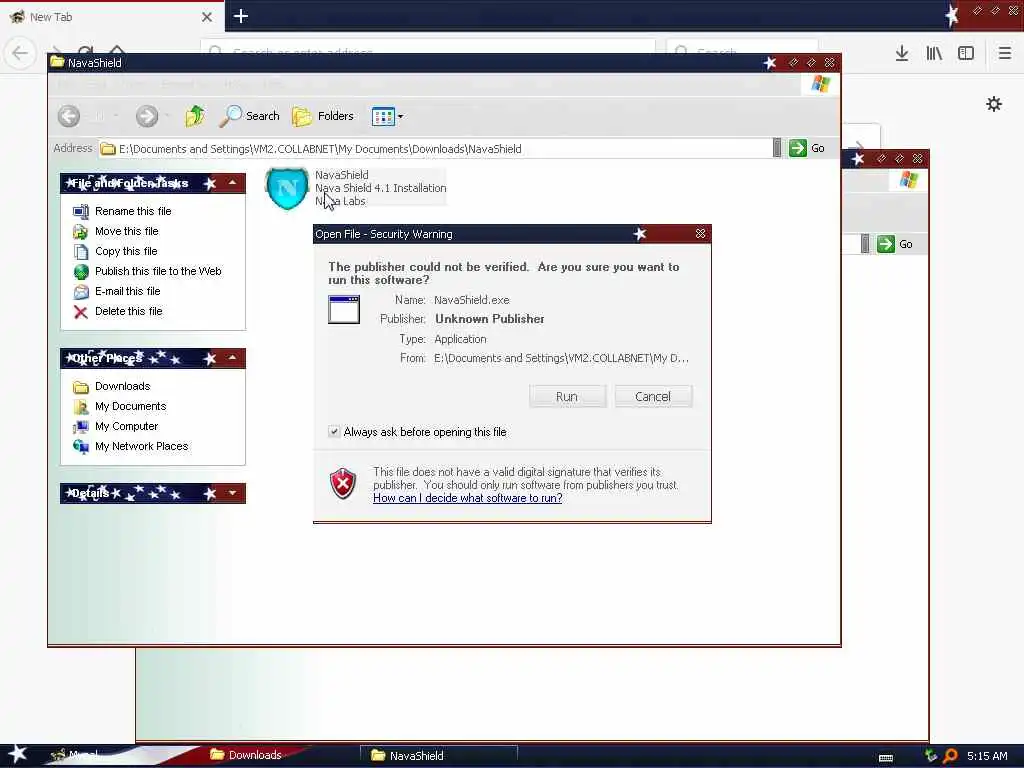Open How can I decide what software to run link
Screen dimensions: 1024x768
468,498
